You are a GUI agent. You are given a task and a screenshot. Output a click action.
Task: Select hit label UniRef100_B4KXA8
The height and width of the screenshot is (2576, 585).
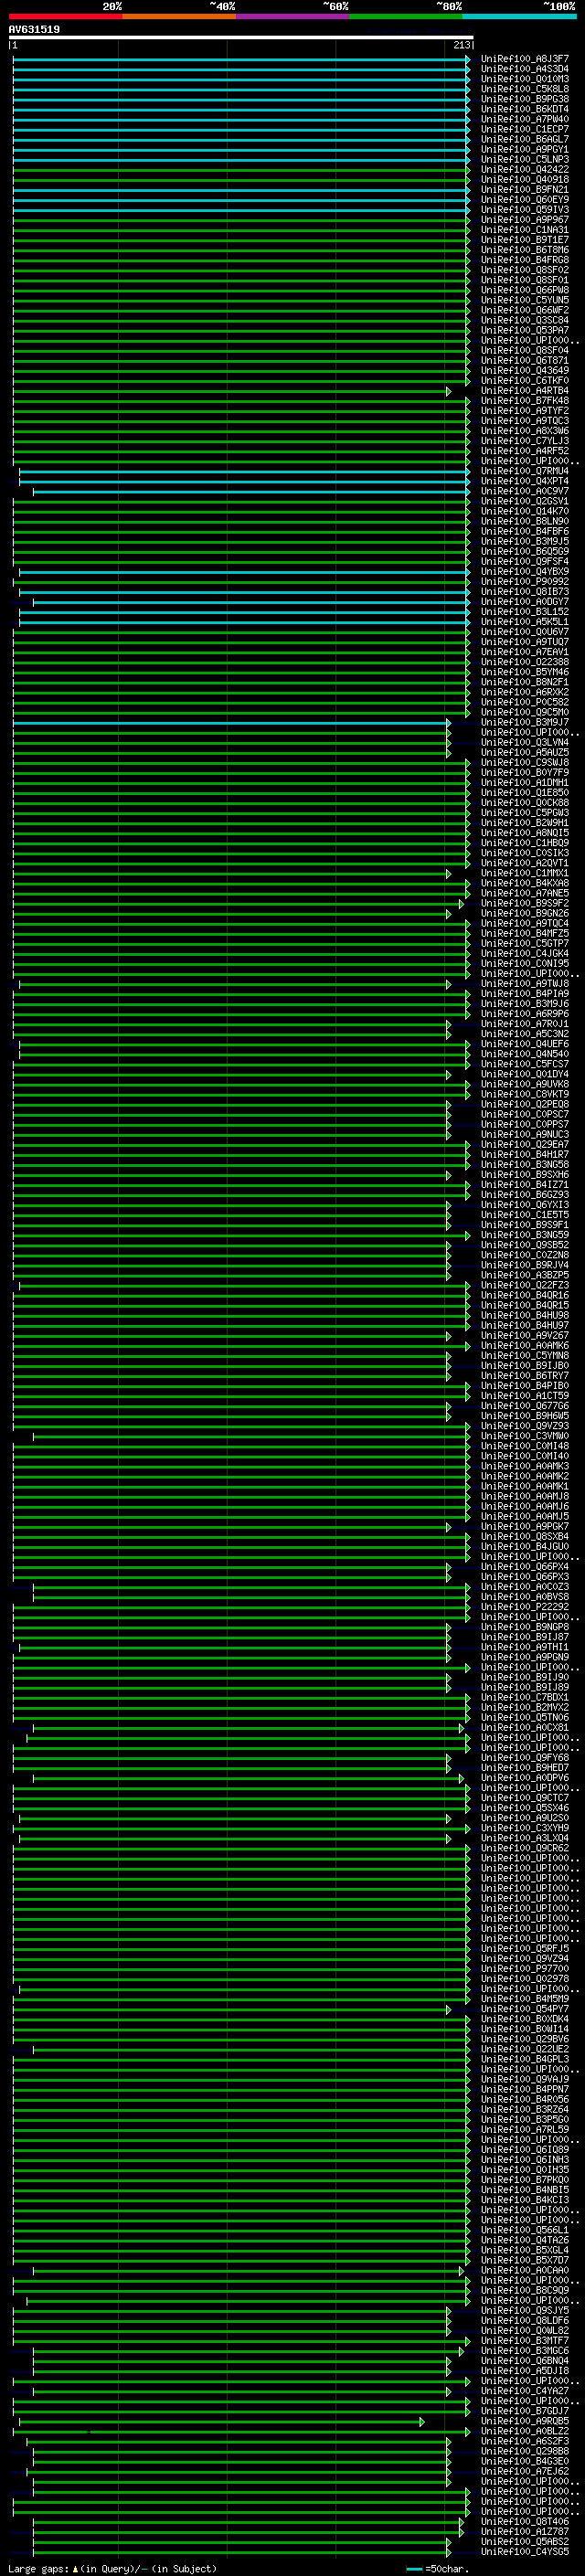525,884
